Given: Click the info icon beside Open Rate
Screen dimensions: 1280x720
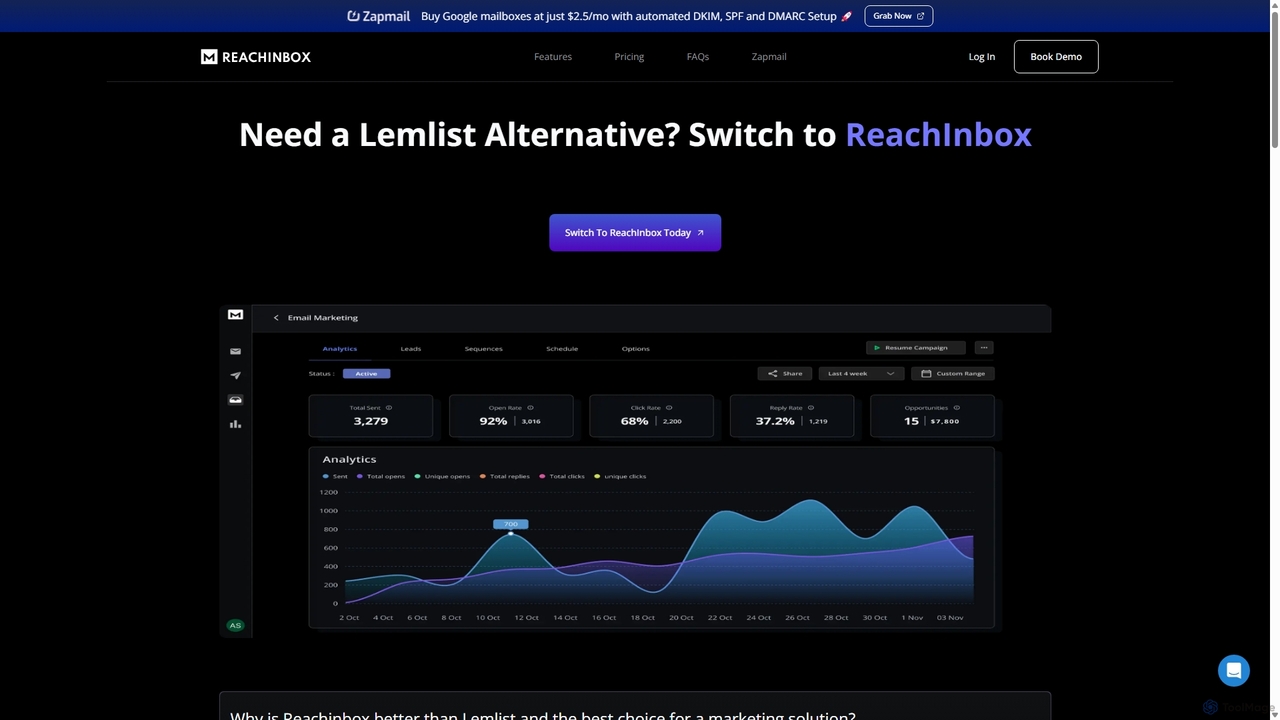Looking at the screenshot, I should pos(530,408).
